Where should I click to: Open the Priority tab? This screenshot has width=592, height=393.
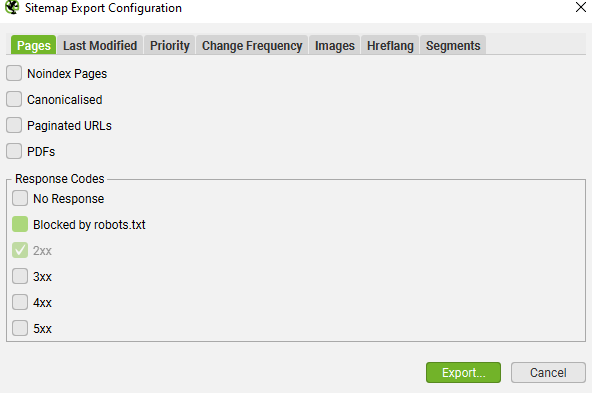[x=170, y=45]
